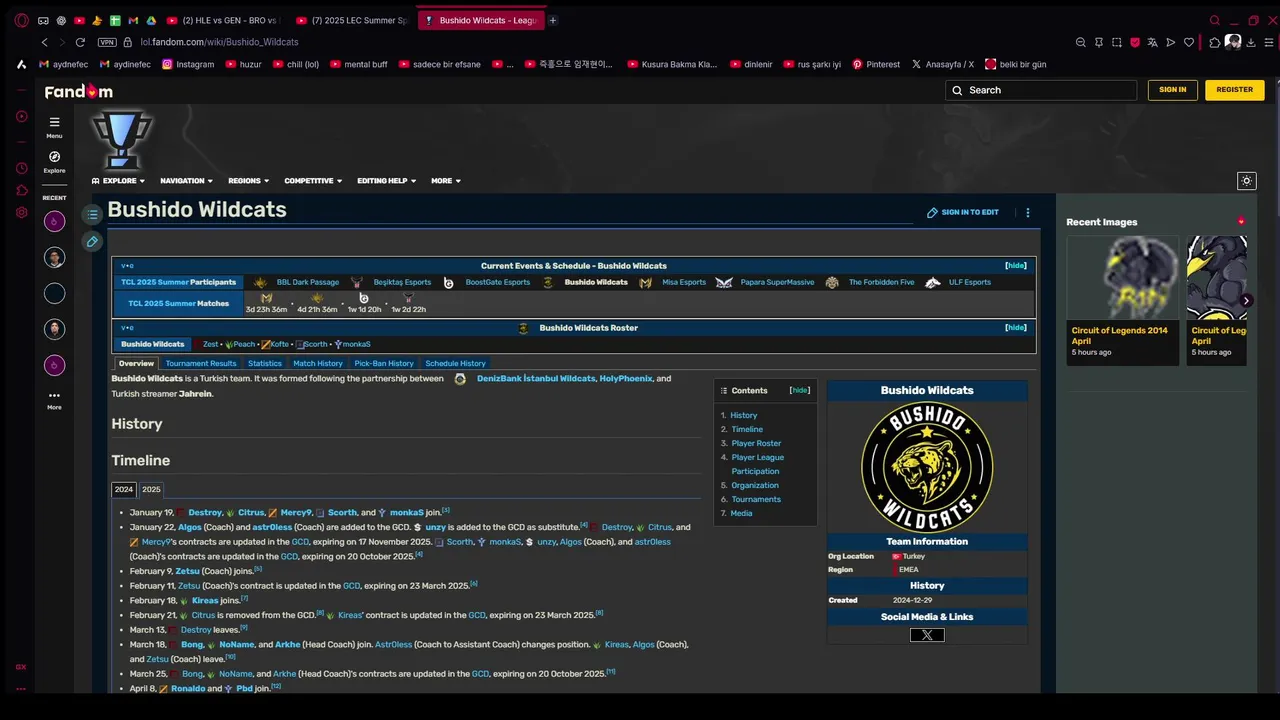Switch to 2025 LEC Summer browser tab
1280x720 pixels.
[x=352, y=20]
